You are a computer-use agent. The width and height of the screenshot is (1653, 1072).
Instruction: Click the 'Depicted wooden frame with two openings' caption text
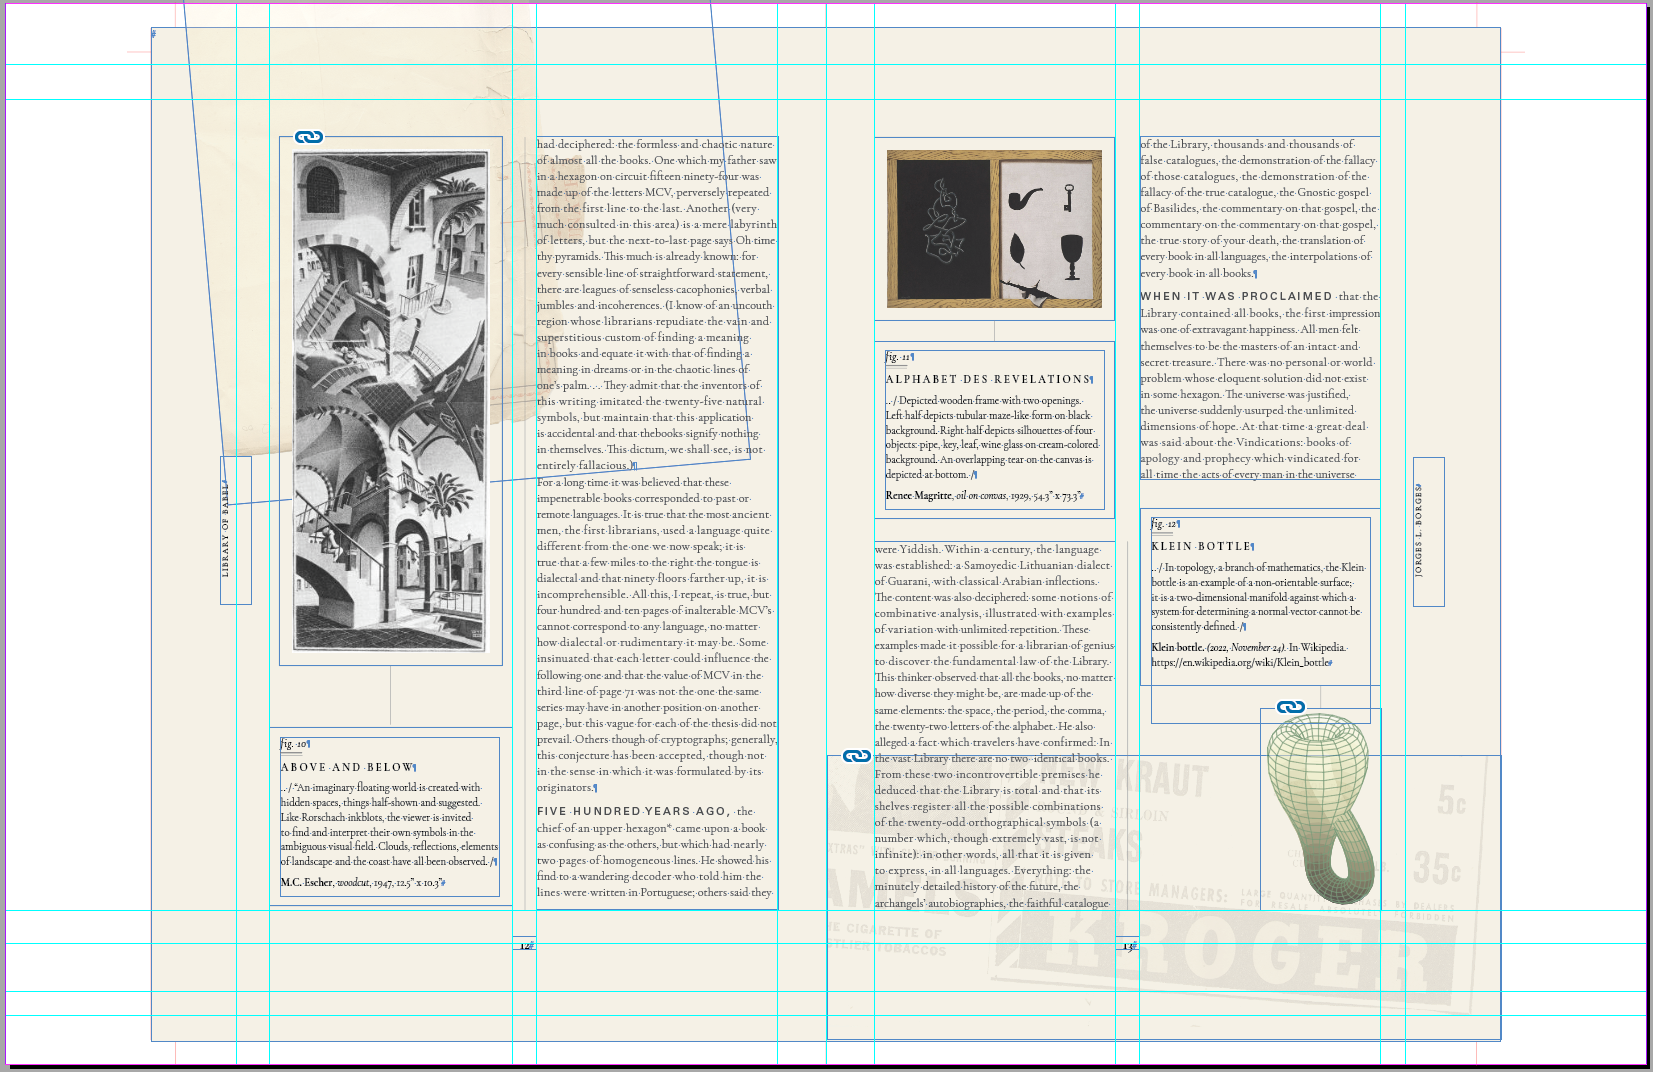[992, 437]
